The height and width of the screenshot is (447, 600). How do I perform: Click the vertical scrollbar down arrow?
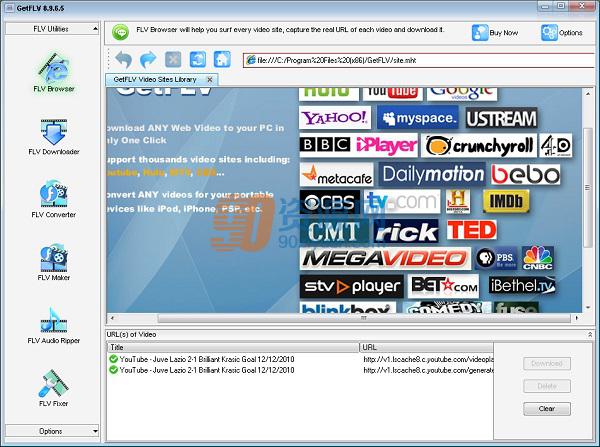pyautogui.click(x=588, y=307)
